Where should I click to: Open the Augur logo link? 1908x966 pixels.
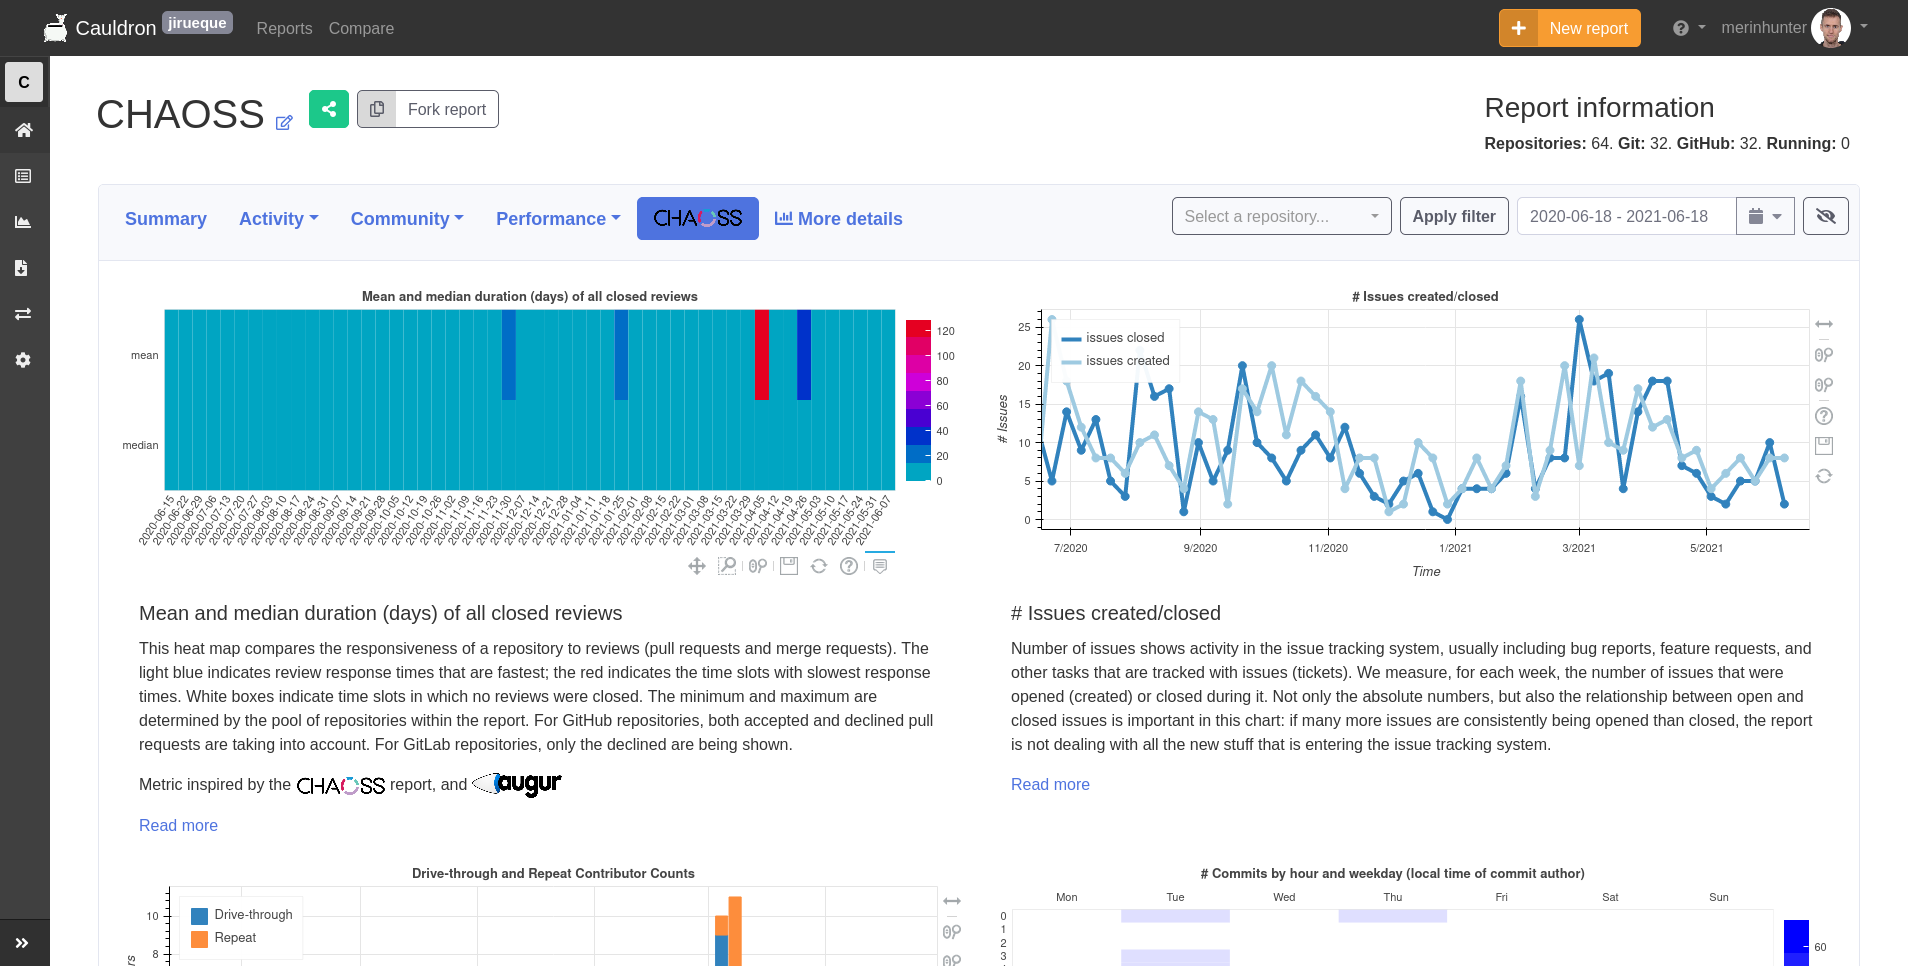coord(516,783)
